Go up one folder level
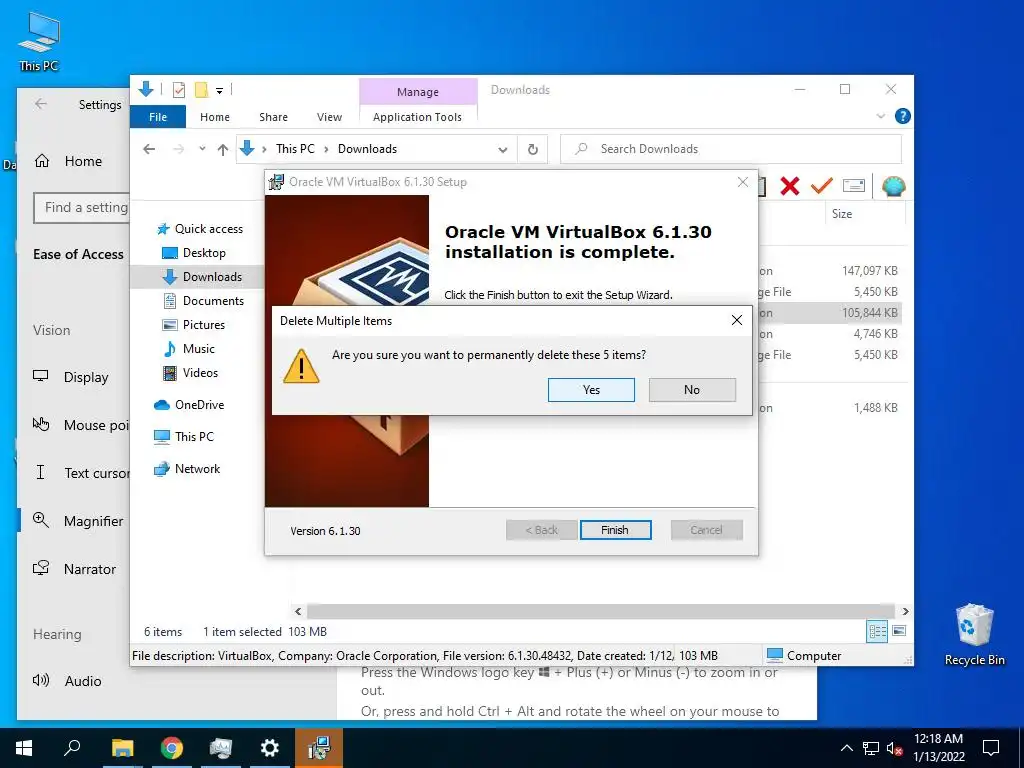The image size is (1024, 768). (223, 150)
